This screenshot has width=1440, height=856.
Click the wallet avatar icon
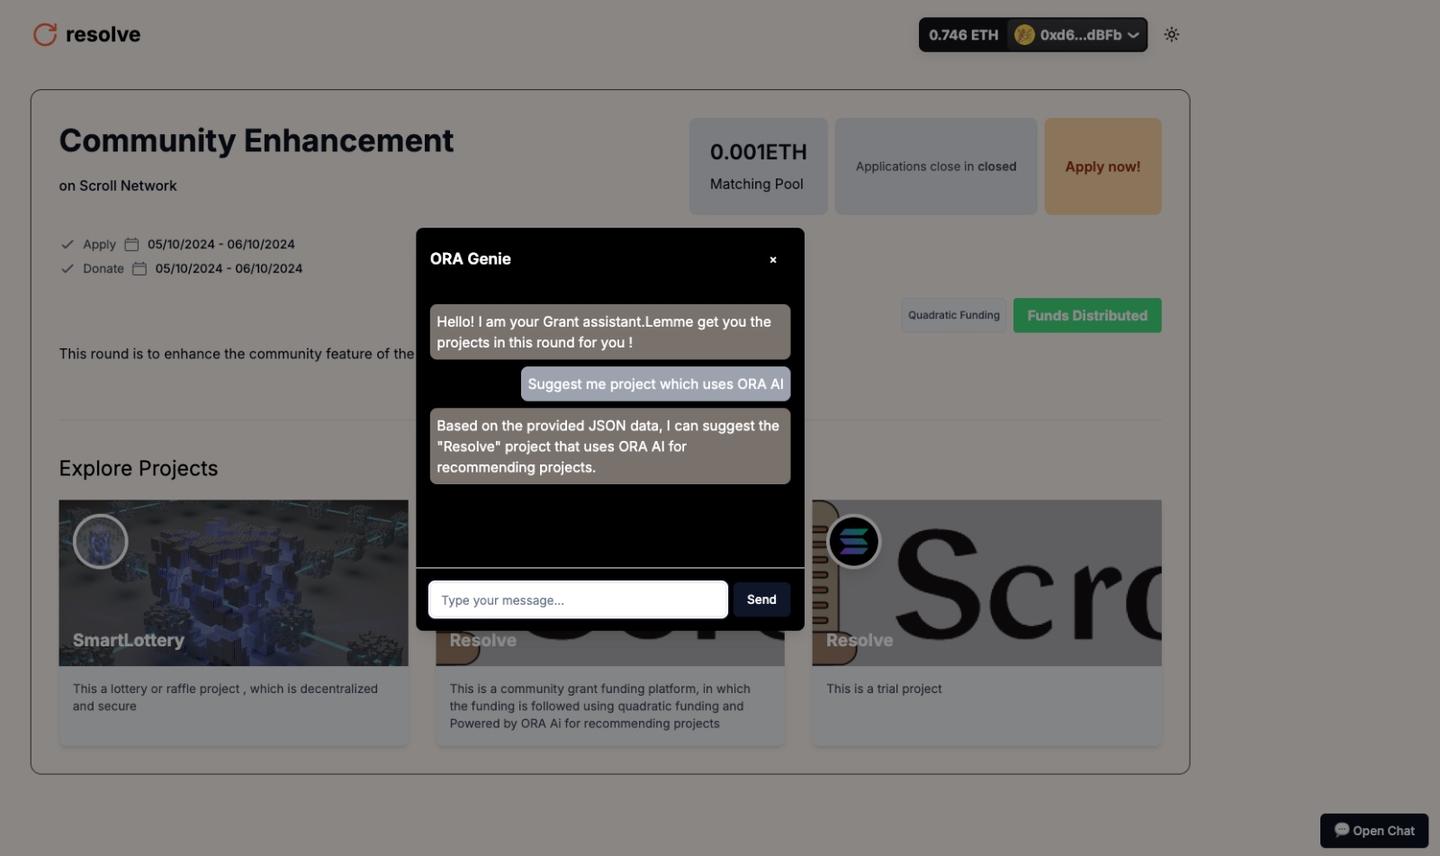[1024, 35]
